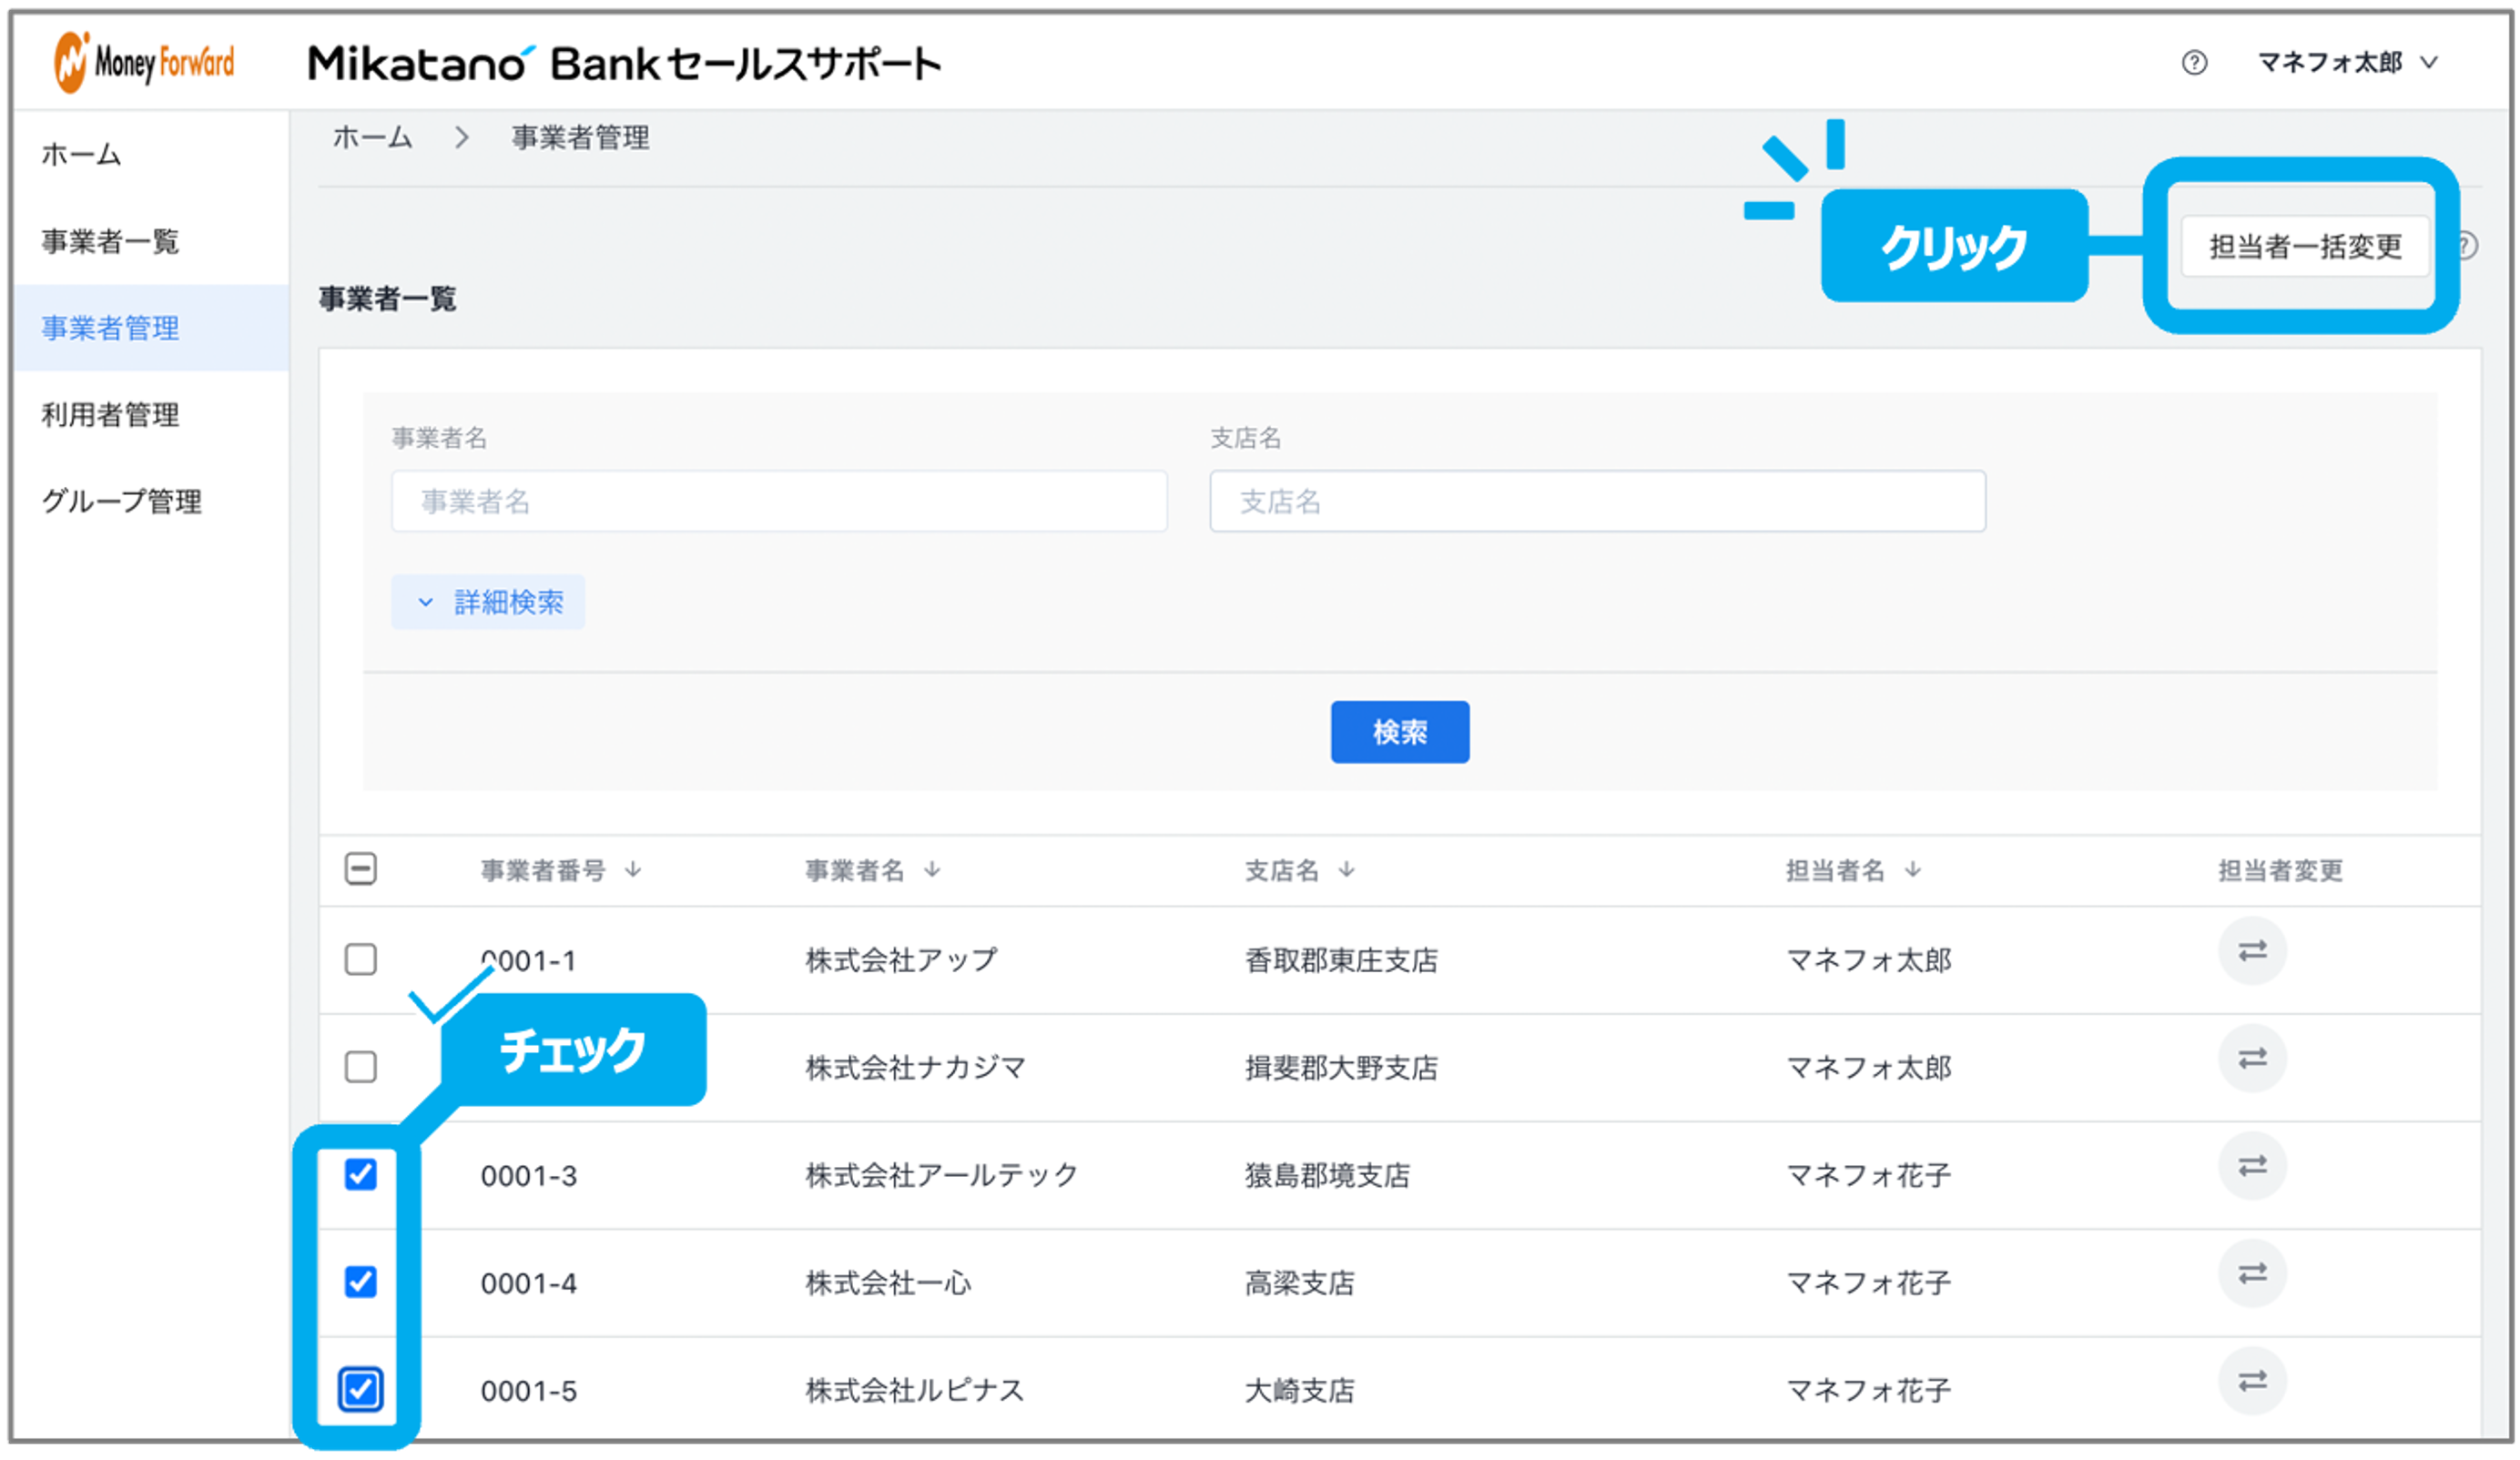Uncheck the box for row 0001-5
This screenshot has width=2520, height=1460.
click(361, 1390)
